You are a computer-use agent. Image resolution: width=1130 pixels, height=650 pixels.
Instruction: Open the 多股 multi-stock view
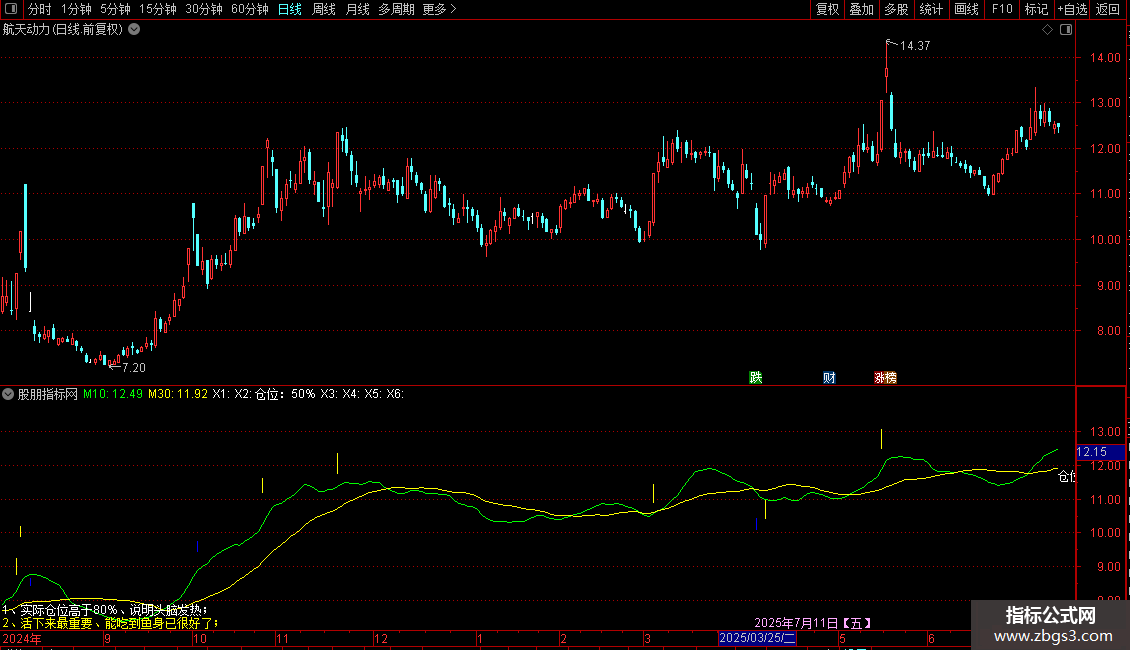point(896,9)
